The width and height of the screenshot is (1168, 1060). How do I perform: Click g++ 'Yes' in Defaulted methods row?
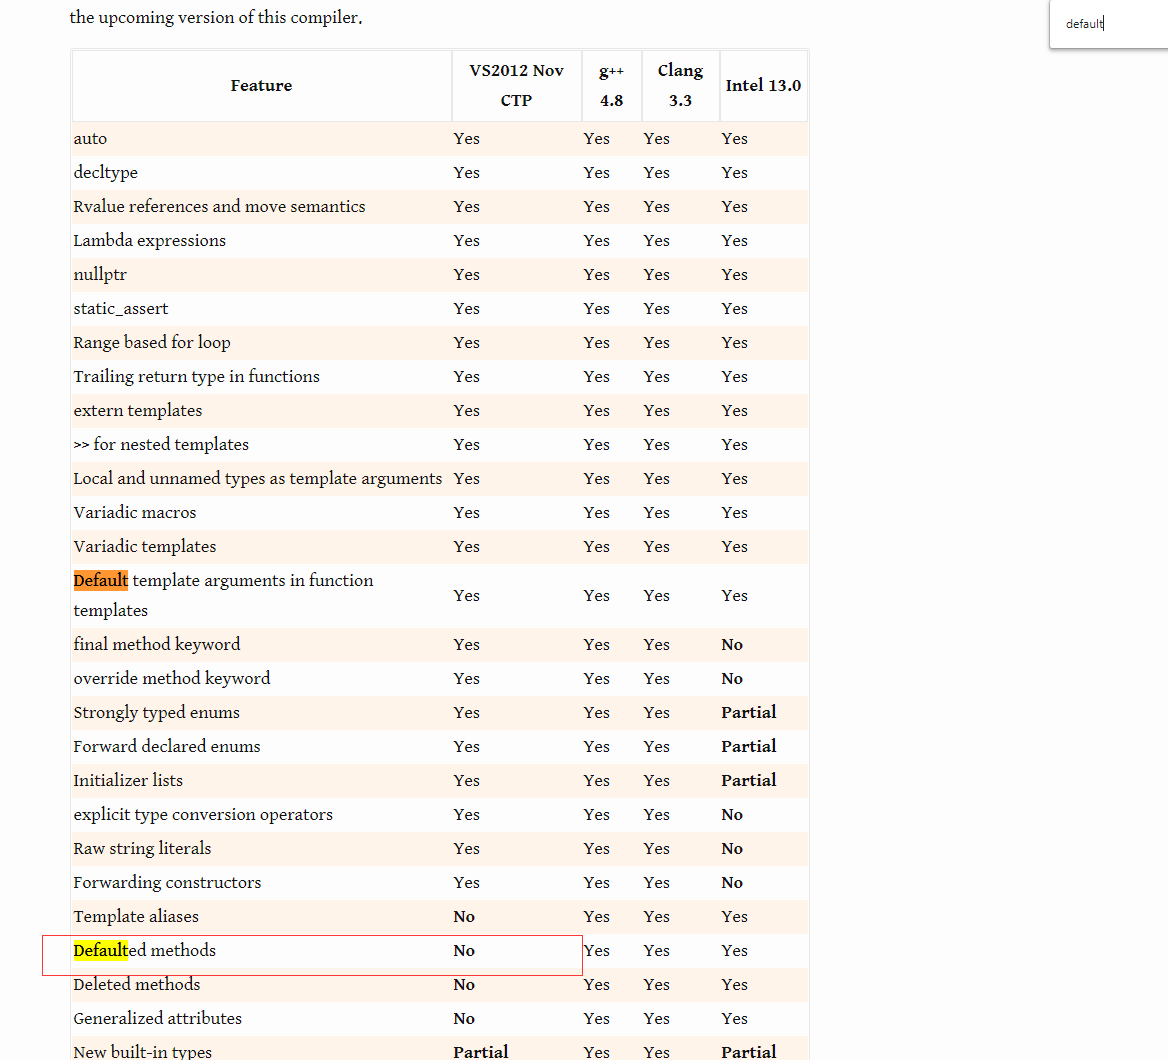[x=597, y=951]
